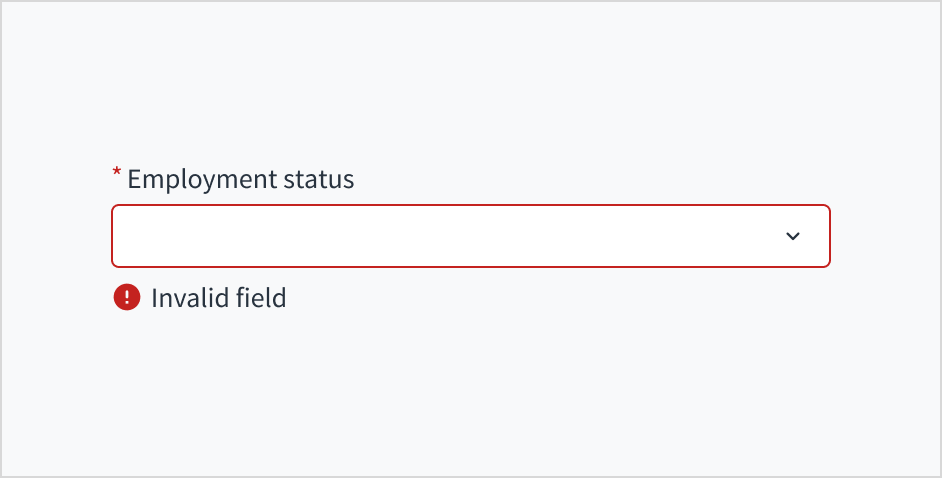The image size is (942, 478).
Task: Click the "Employment status" label
Action: pos(241,180)
